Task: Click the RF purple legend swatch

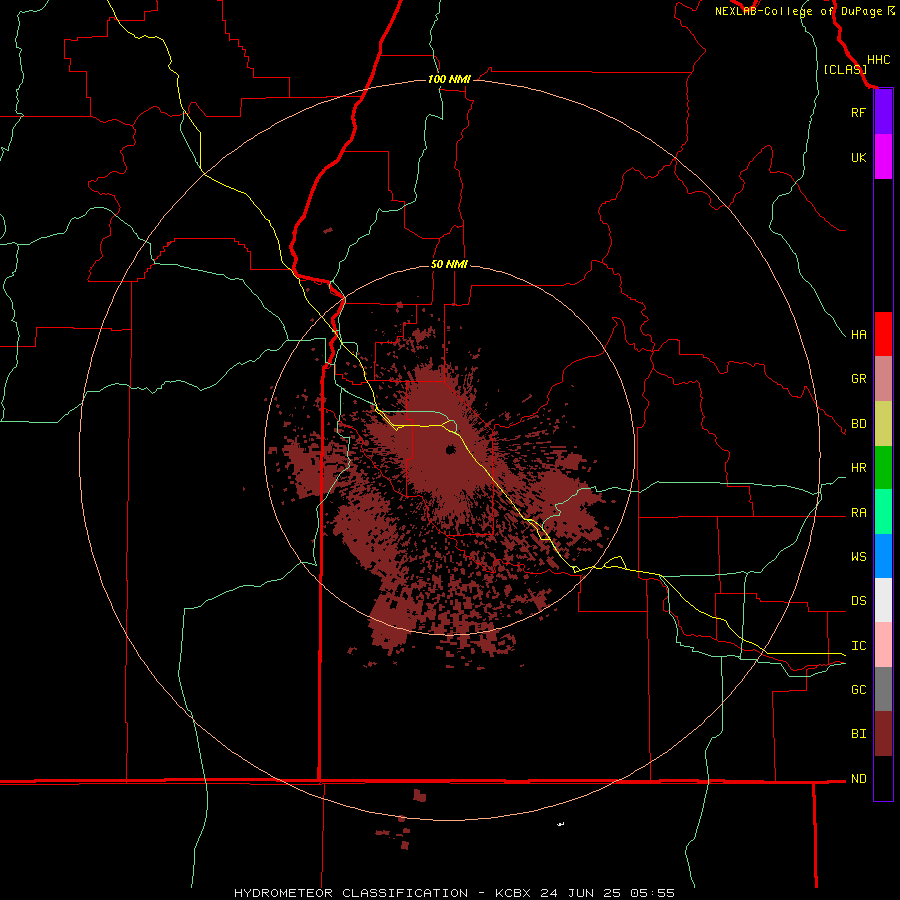Action: 883,112
